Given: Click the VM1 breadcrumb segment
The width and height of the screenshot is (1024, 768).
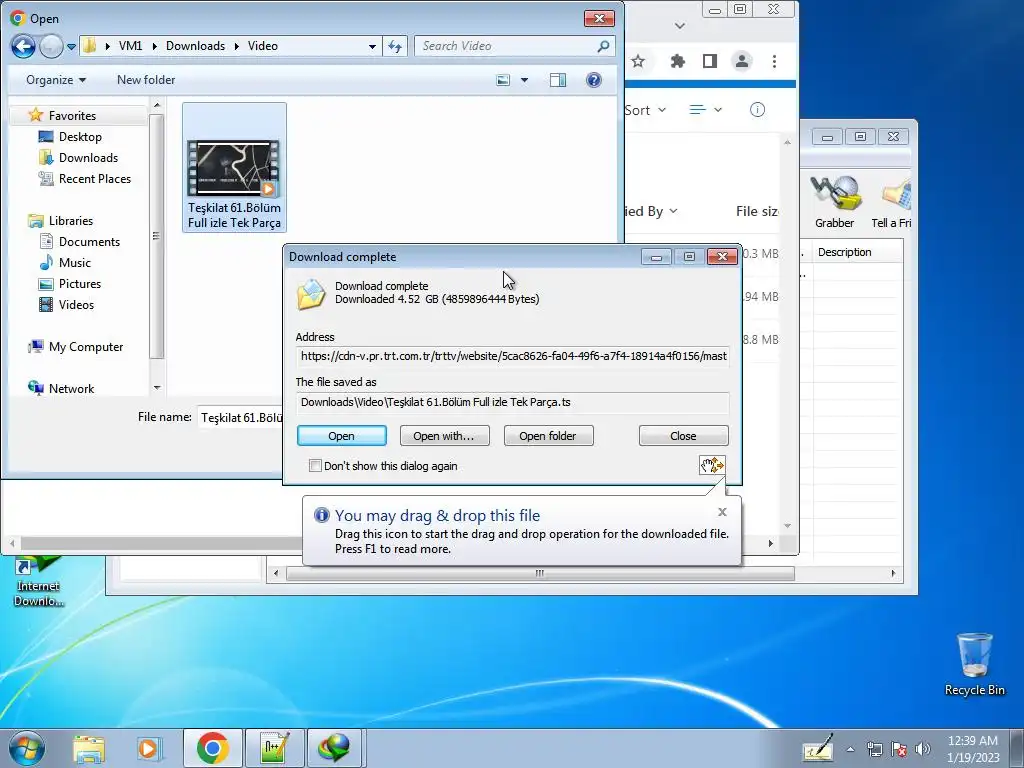Looking at the screenshot, I should 130,46.
